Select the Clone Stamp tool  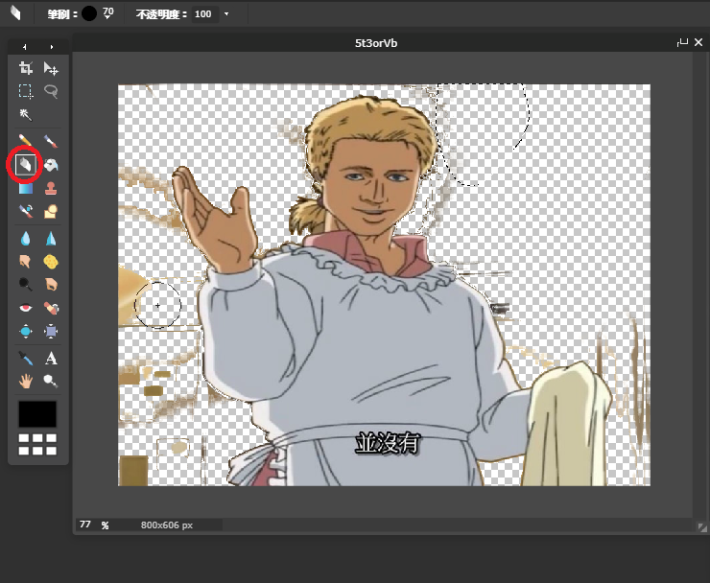(51, 188)
